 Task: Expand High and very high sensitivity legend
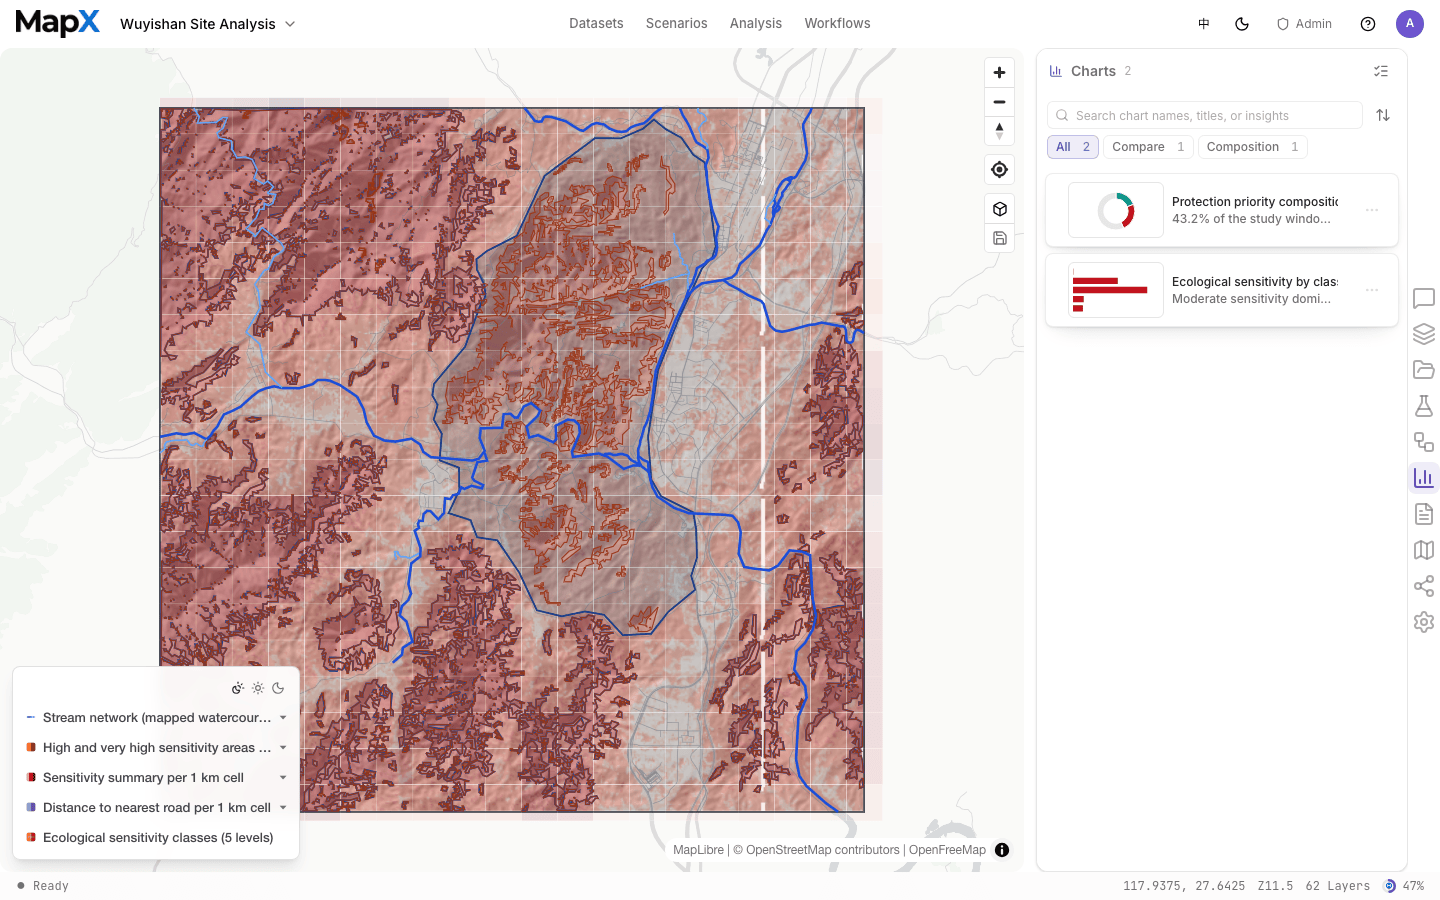point(283,748)
